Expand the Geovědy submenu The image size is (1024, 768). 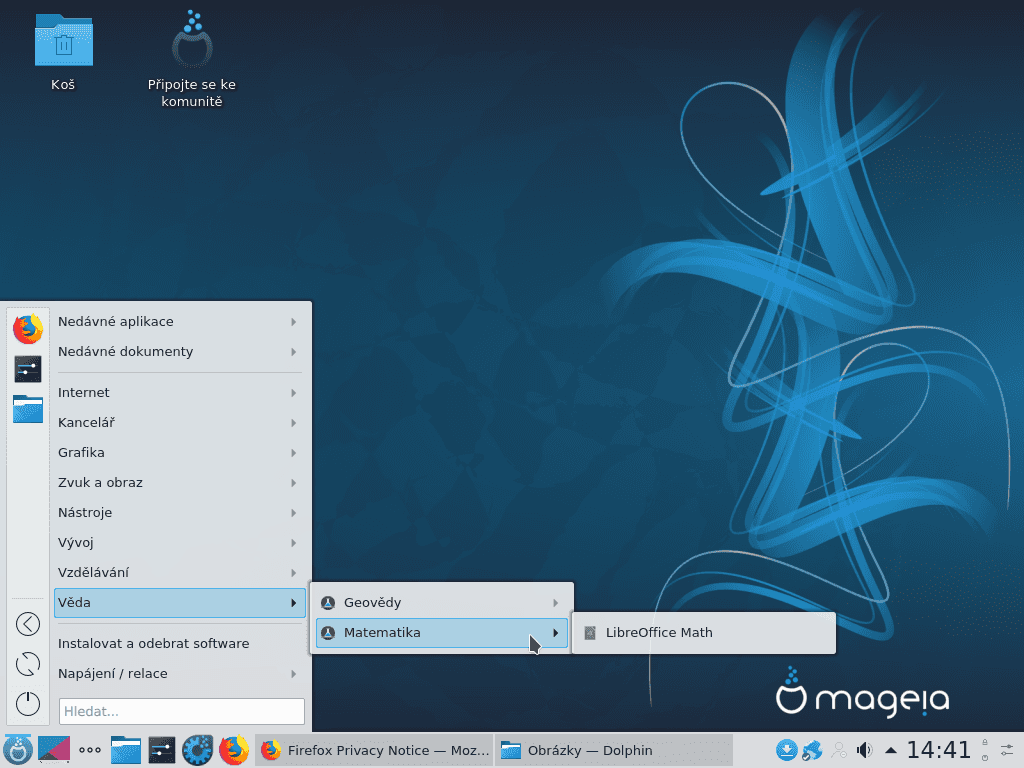pos(440,602)
